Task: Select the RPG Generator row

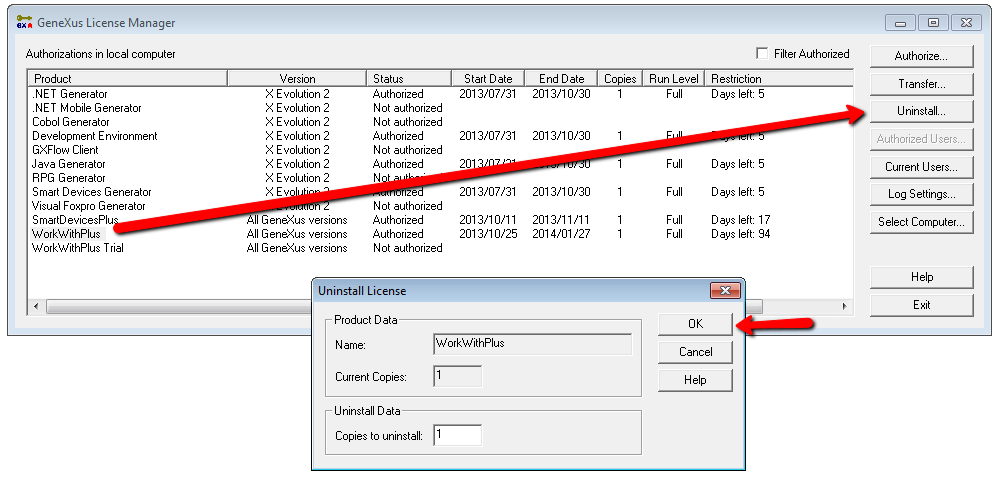Action: tap(440, 178)
